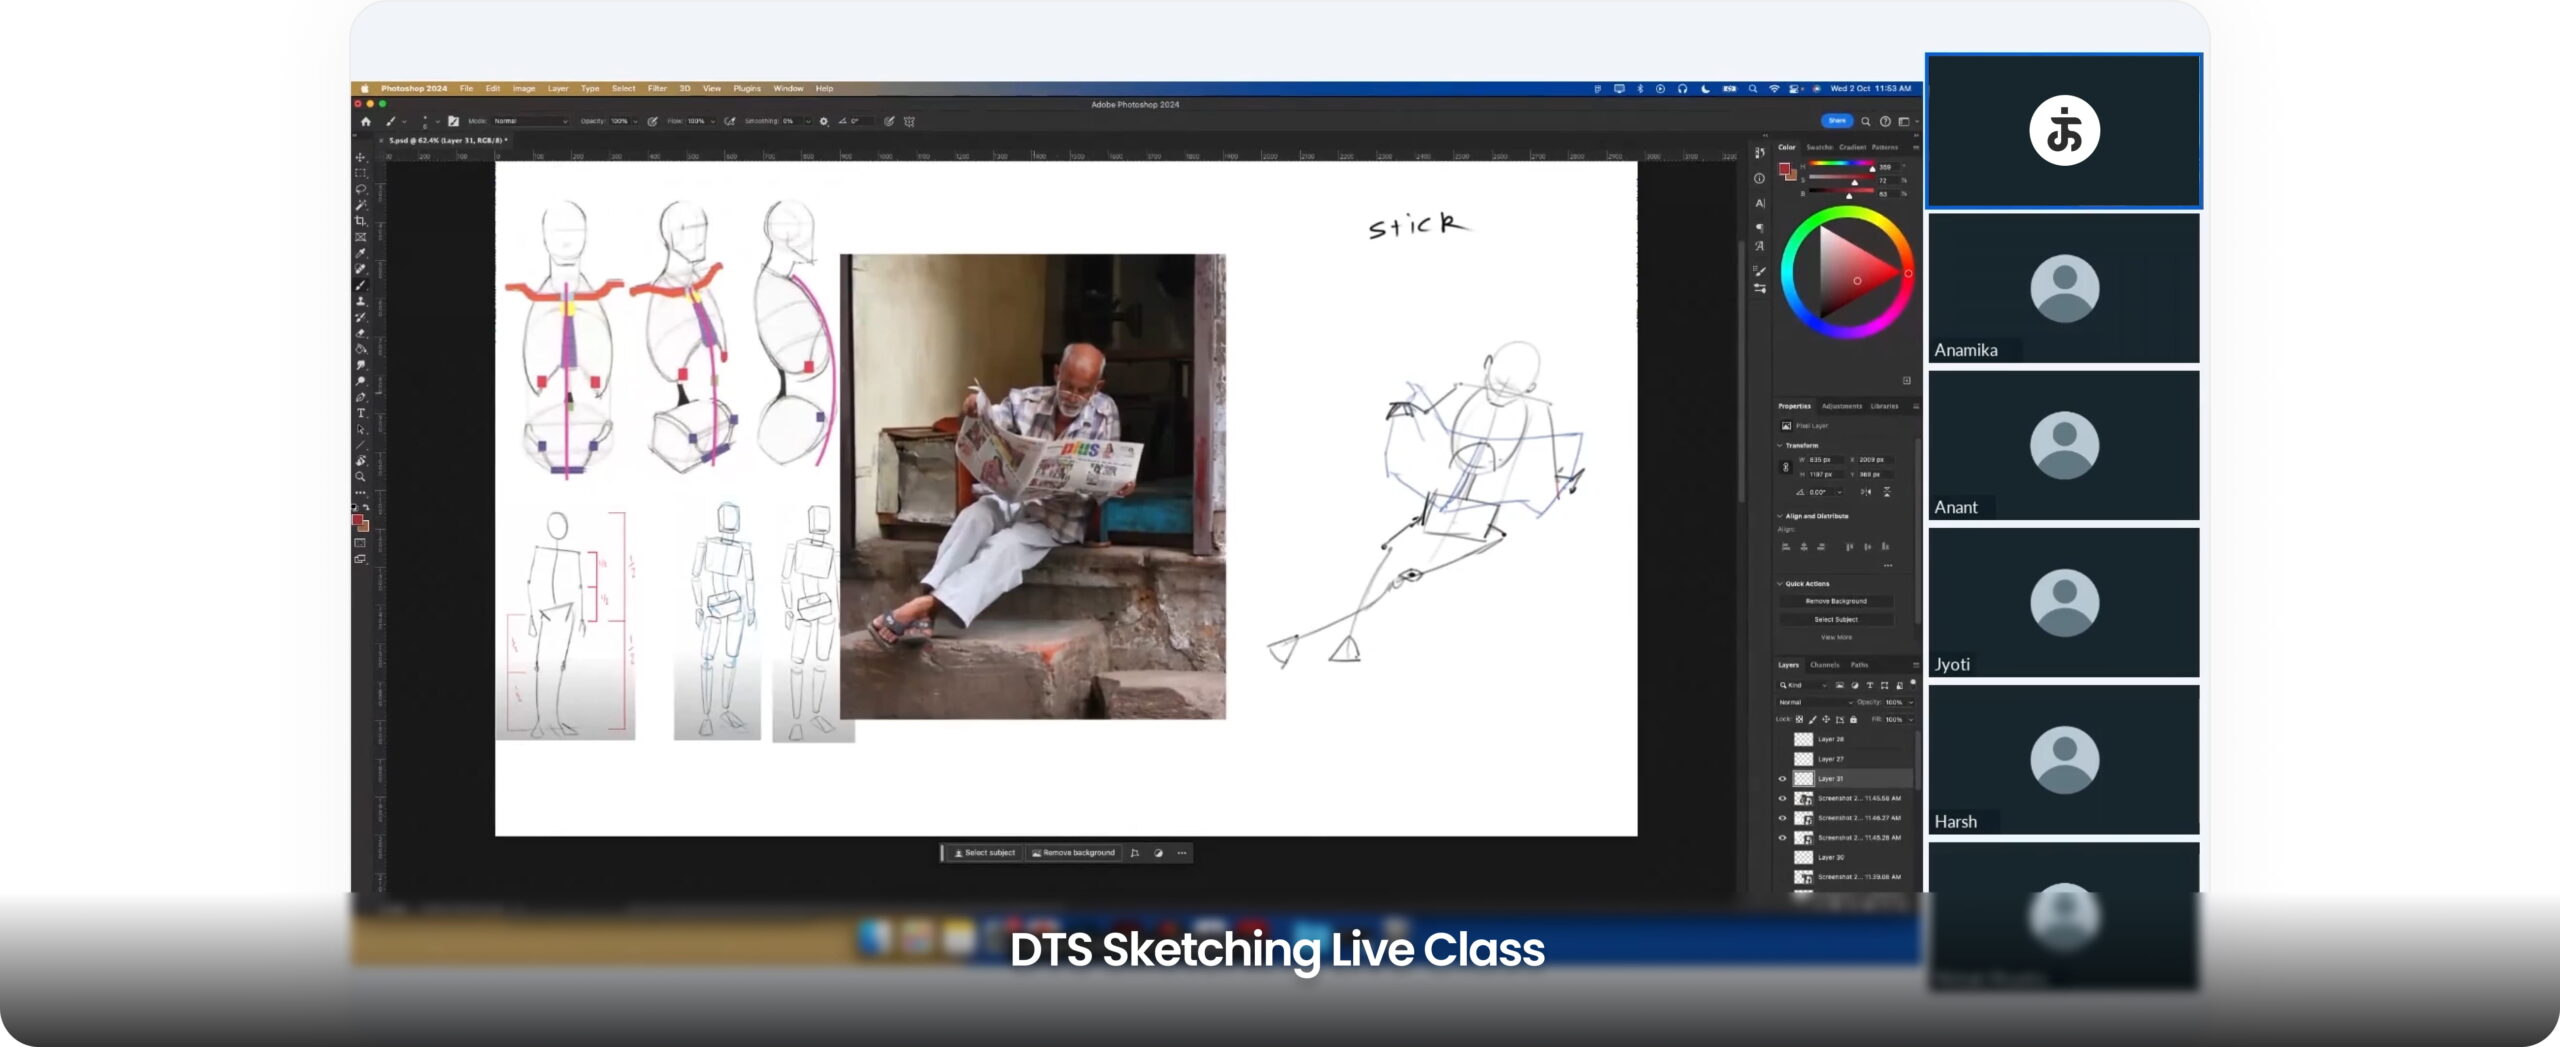Click Select Subject in Quick Actions
Screen dimensions: 2560x1047
coord(1836,620)
